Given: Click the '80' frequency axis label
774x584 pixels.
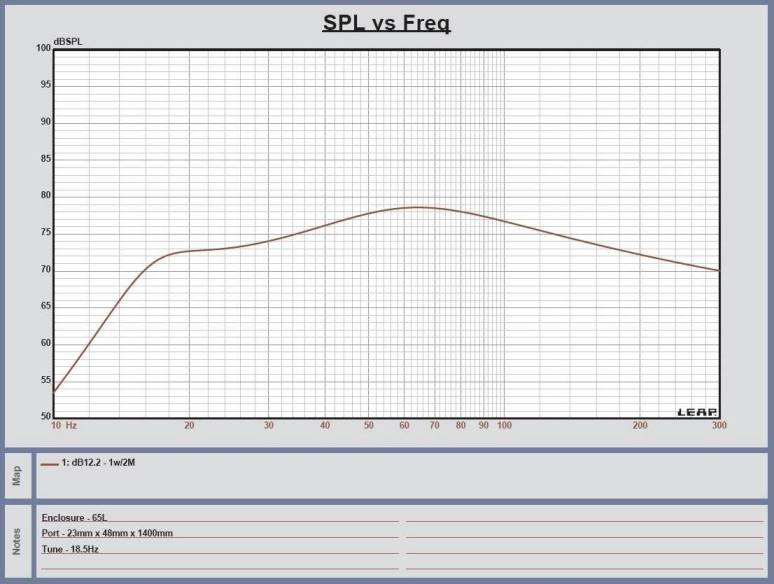Looking at the screenshot, I should tap(461, 425).
